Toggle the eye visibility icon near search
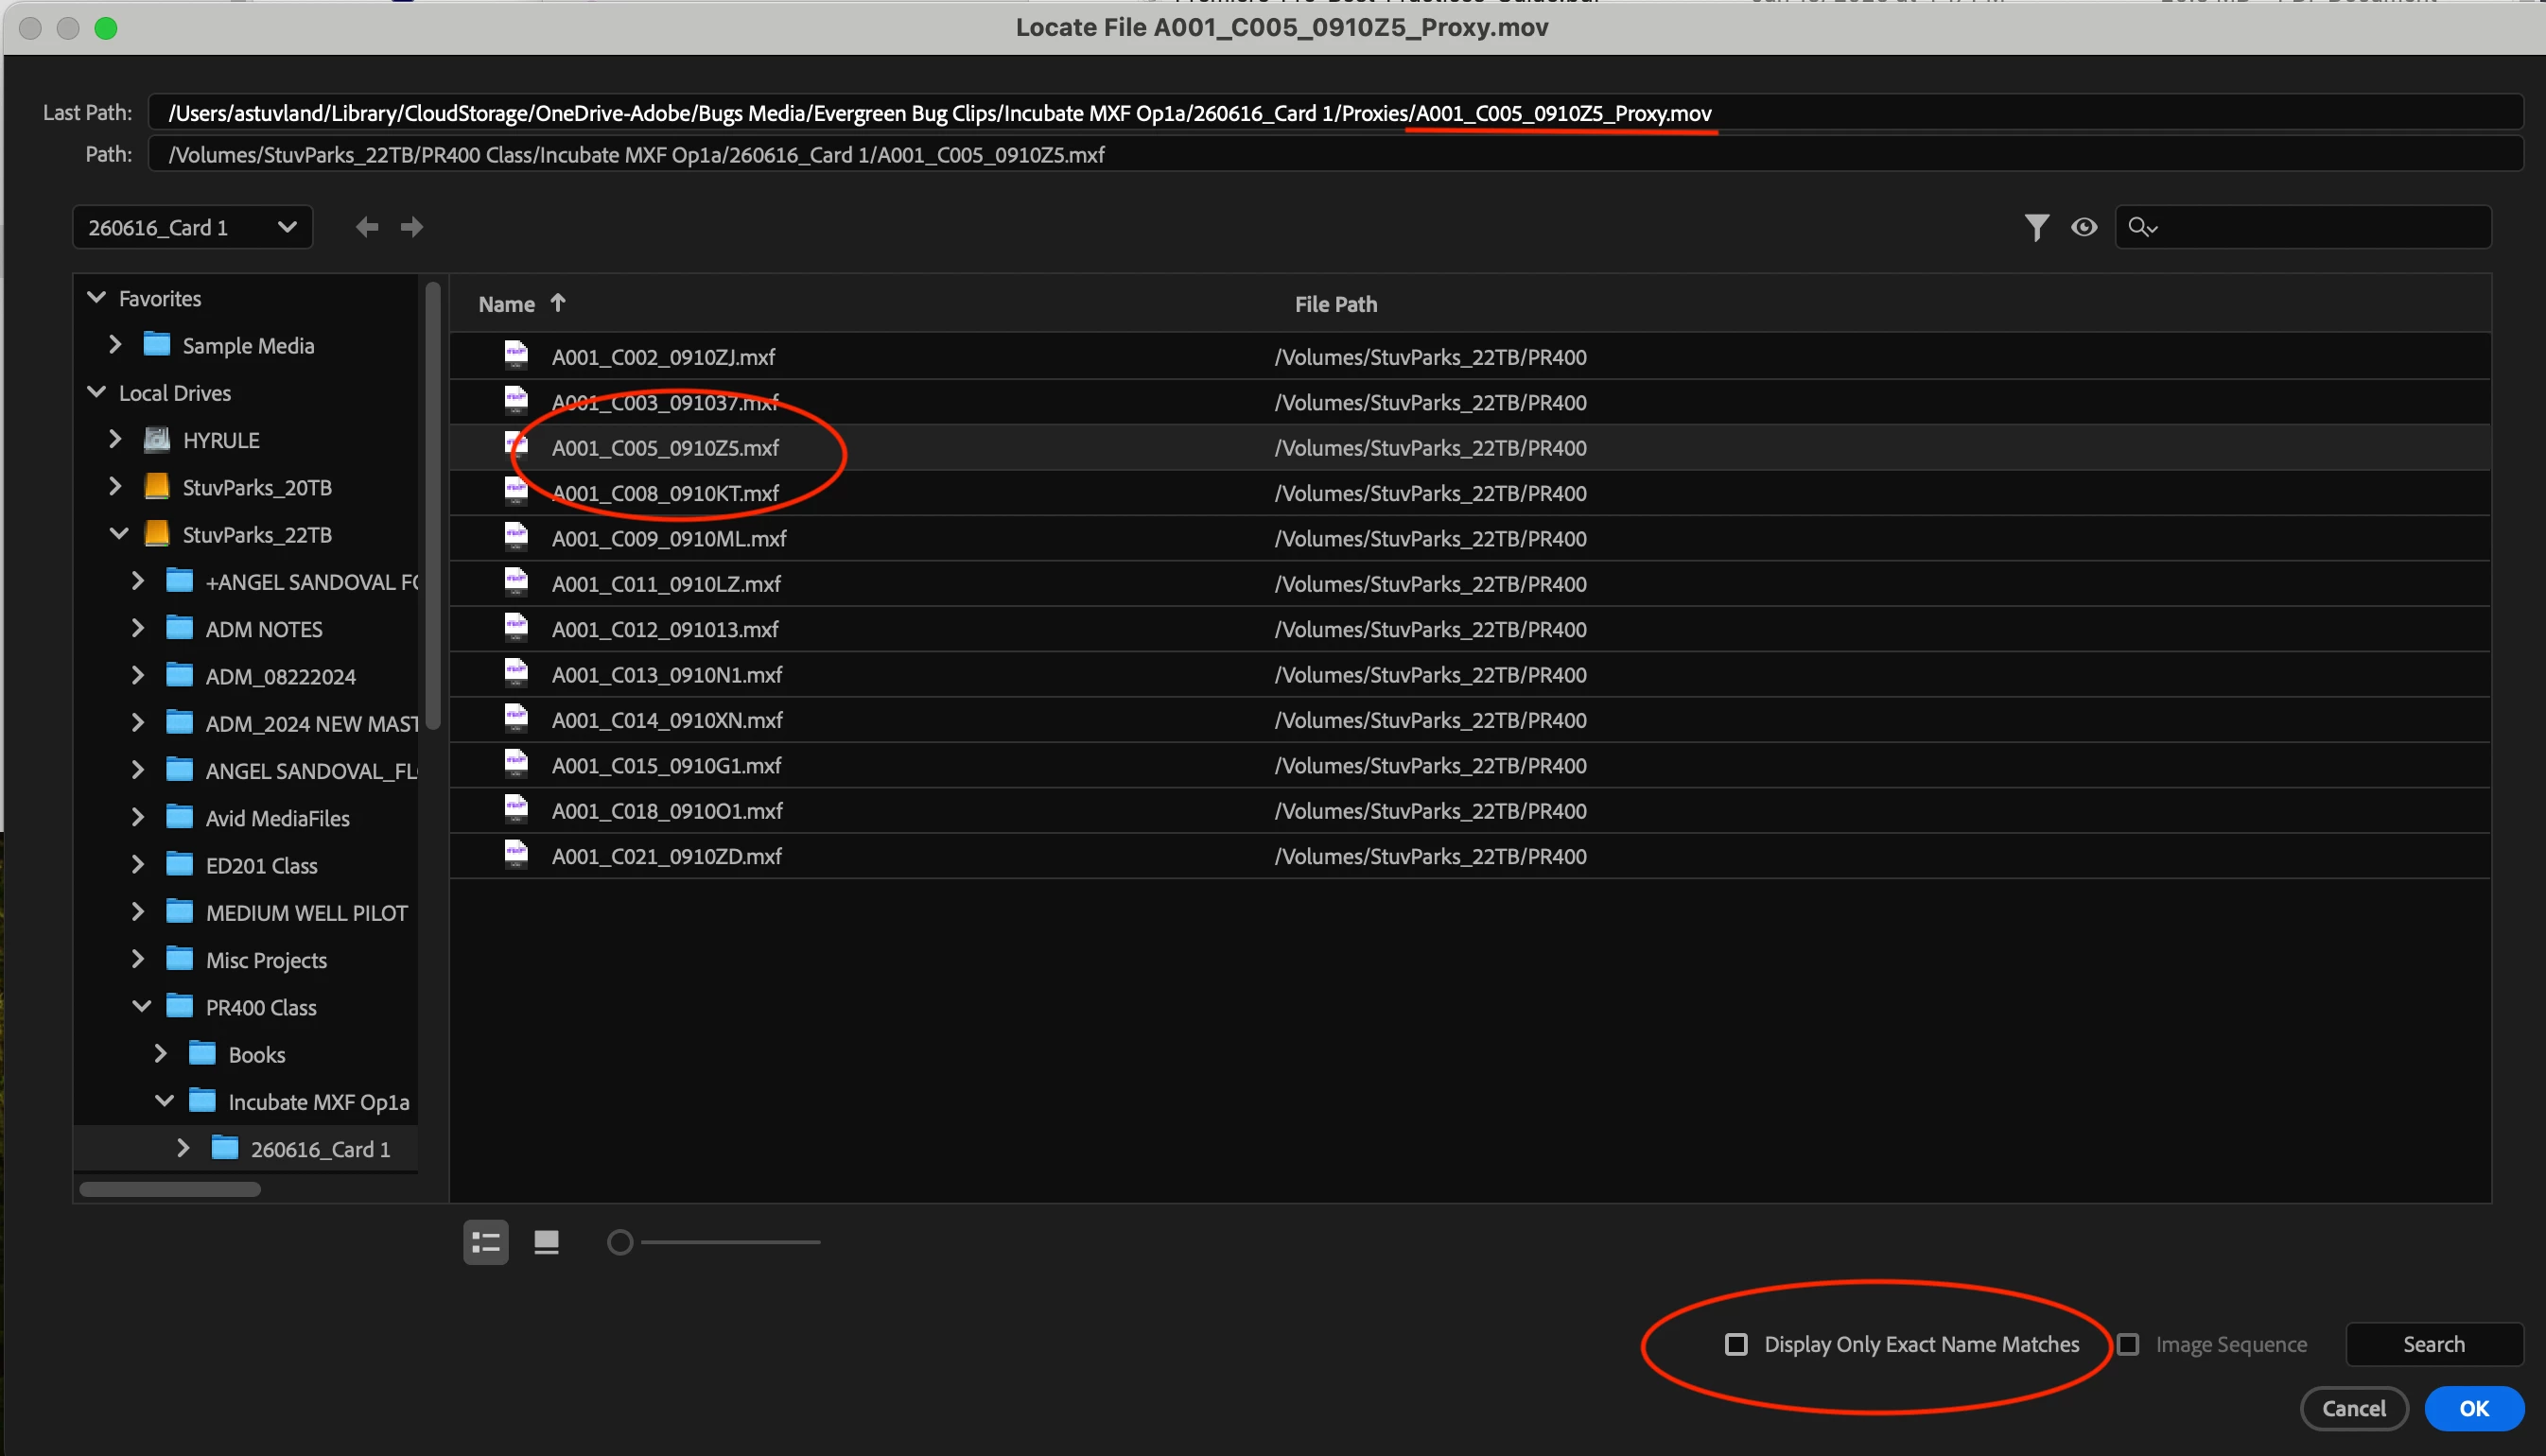 click(2084, 227)
